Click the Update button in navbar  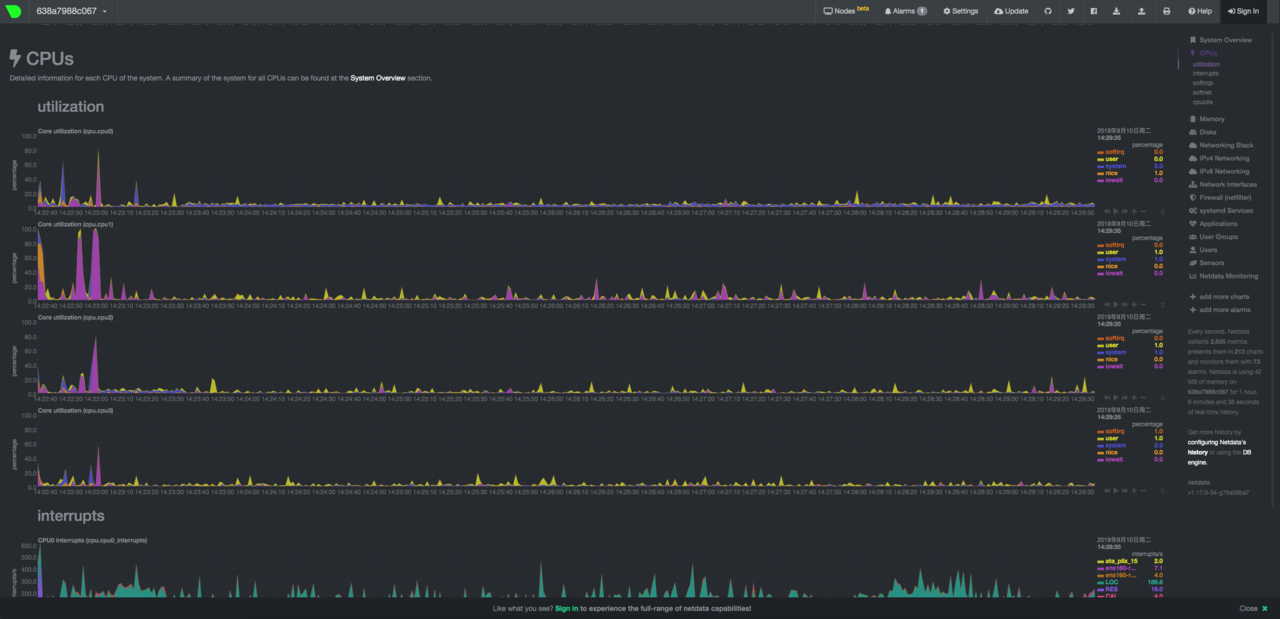coord(1011,11)
